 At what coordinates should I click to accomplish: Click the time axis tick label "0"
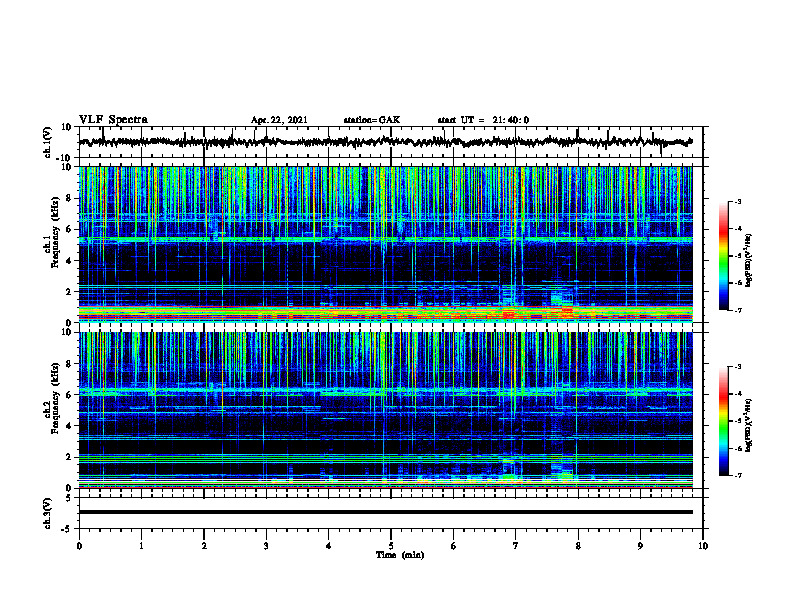pyautogui.click(x=79, y=546)
